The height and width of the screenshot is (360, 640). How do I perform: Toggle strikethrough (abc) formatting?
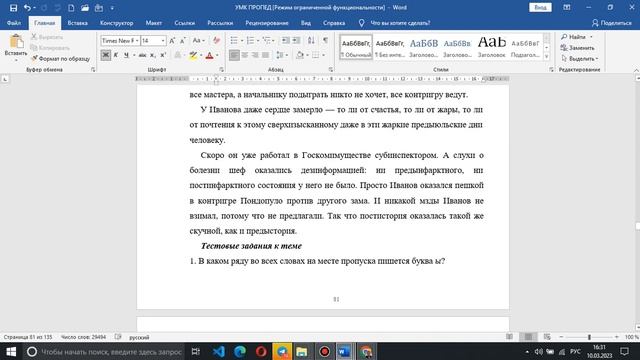pos(142,55)
